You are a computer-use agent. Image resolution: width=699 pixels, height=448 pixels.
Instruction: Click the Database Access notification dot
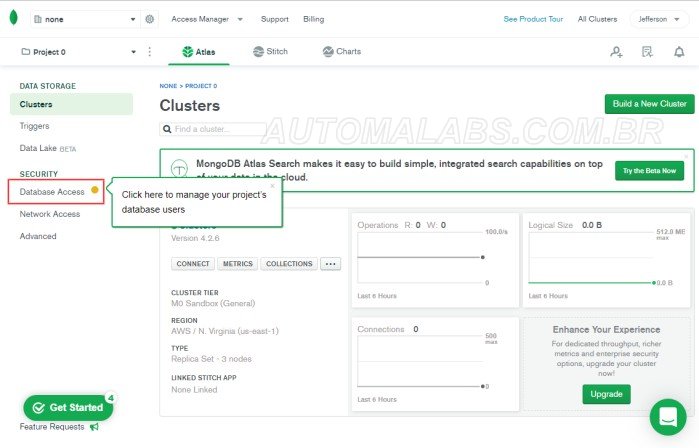point(95,190)
